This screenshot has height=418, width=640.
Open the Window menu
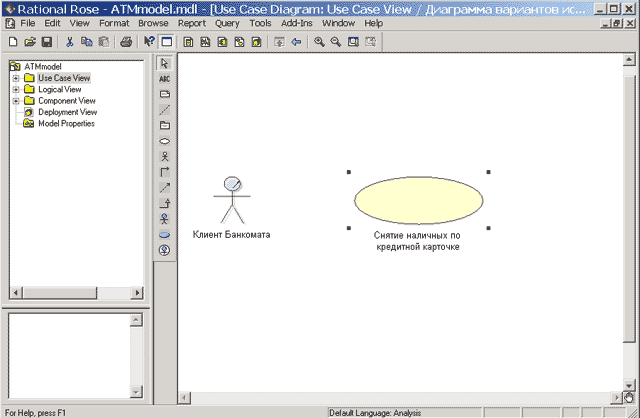(338, 23)
